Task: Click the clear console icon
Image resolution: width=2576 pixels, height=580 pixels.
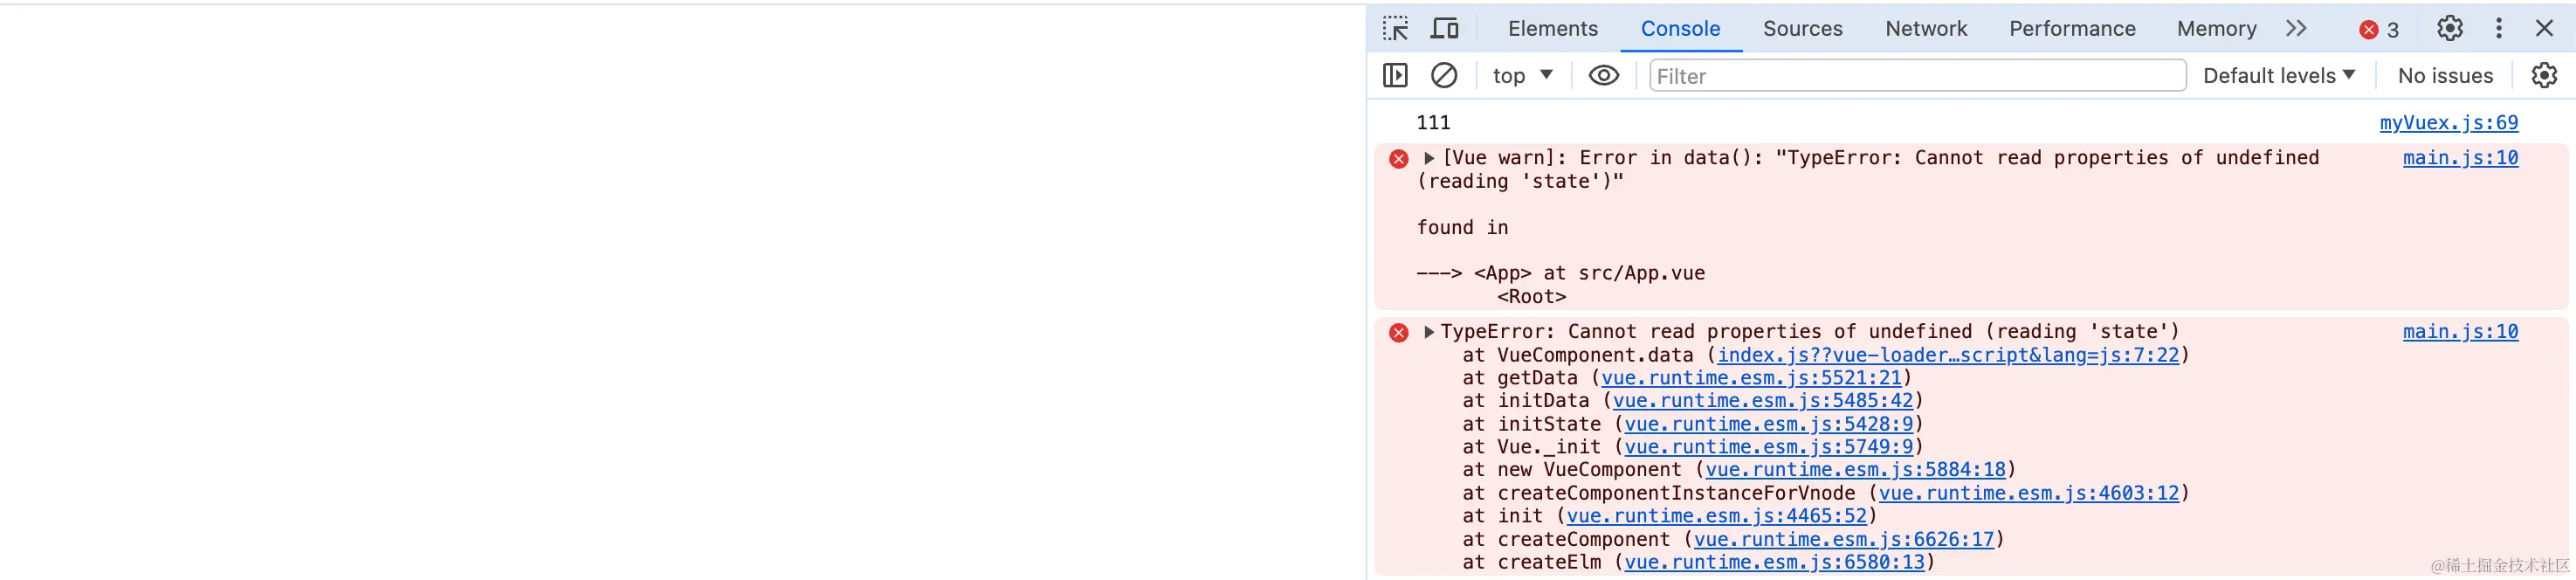Action: pos(1444,75)
